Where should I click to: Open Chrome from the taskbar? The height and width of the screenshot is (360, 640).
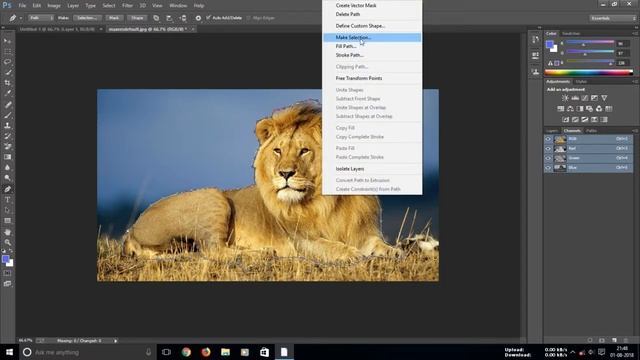click(186, 352)
